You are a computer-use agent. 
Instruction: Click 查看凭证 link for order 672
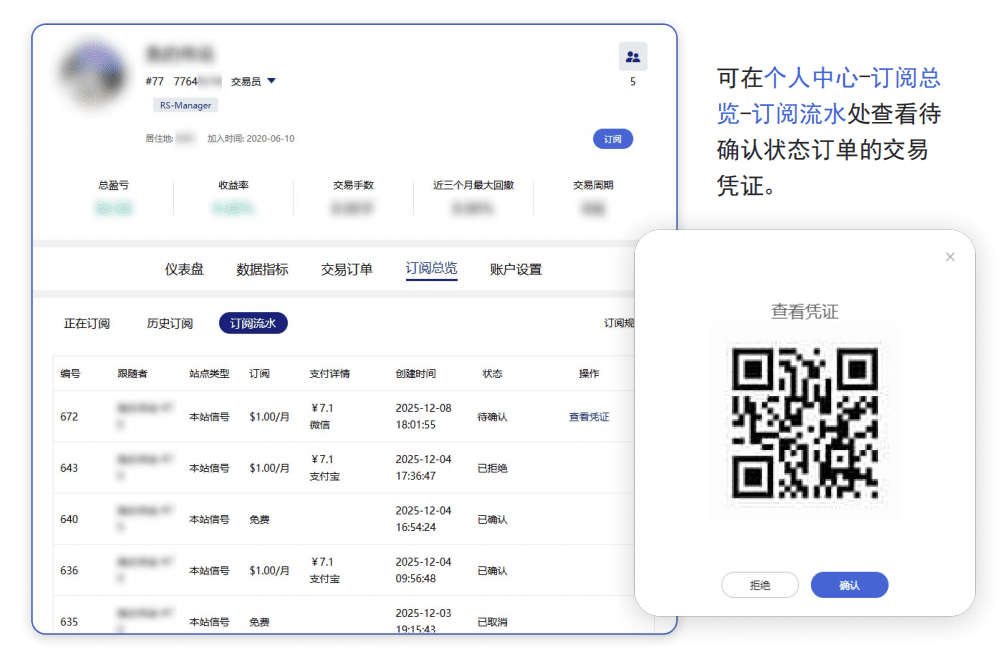pyautogui.click(x=589, y=417)
